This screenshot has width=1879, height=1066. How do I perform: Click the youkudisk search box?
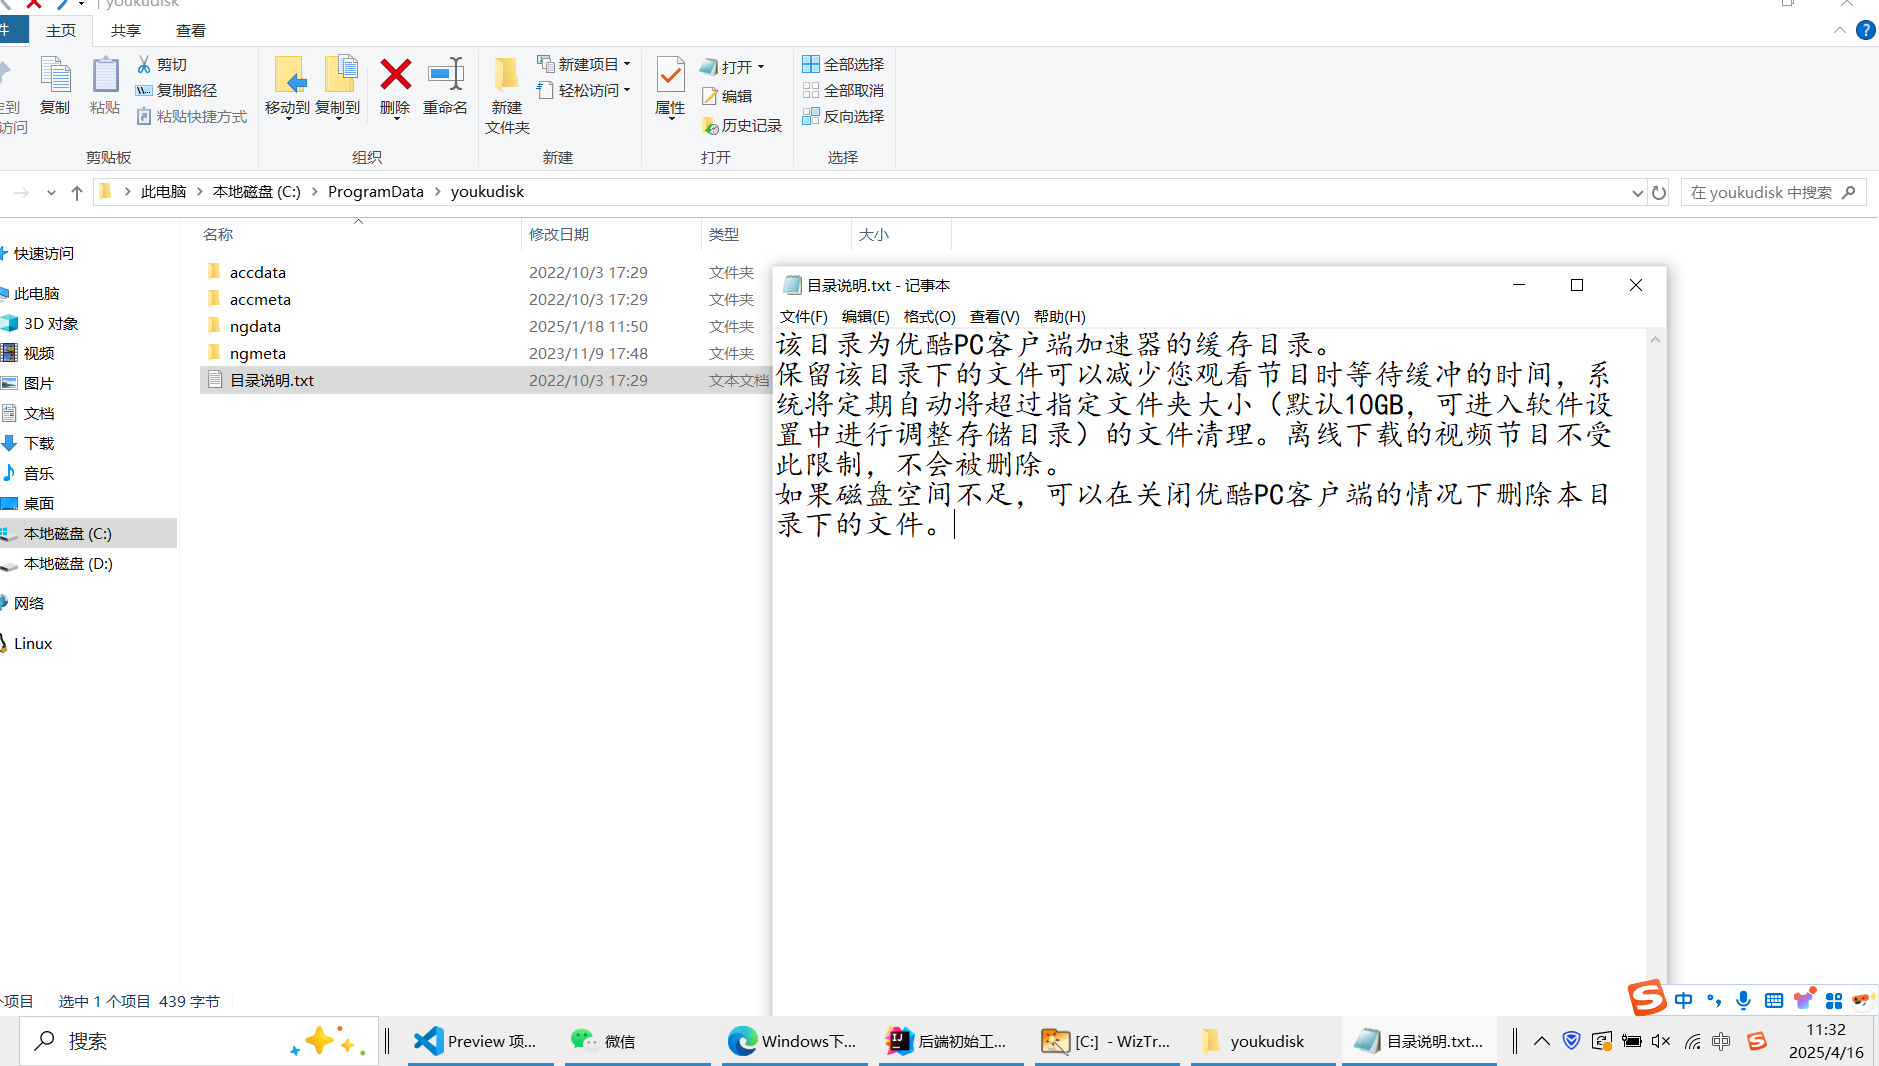(1773, 192)
